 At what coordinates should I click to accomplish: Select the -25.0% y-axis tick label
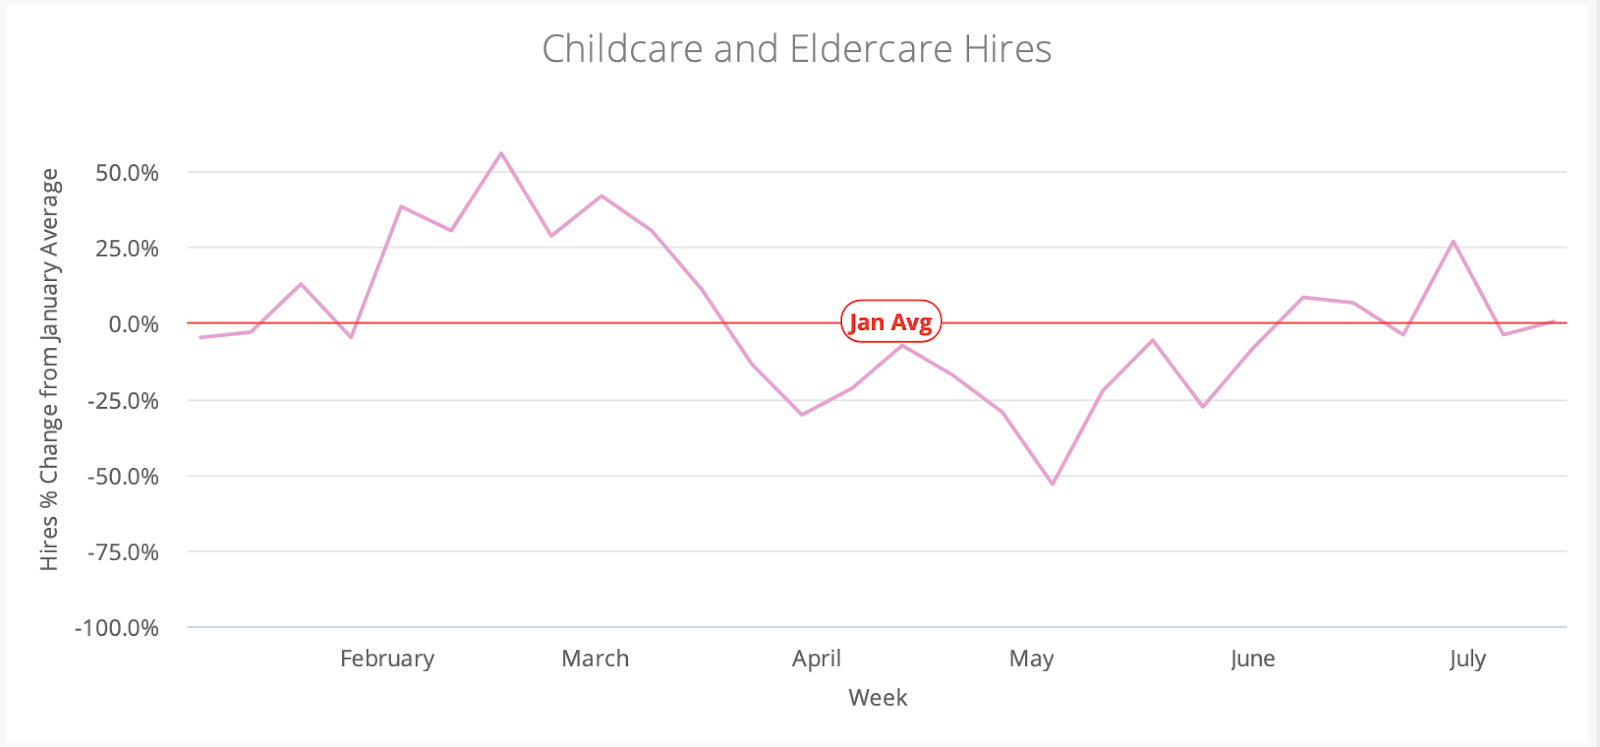123,401
